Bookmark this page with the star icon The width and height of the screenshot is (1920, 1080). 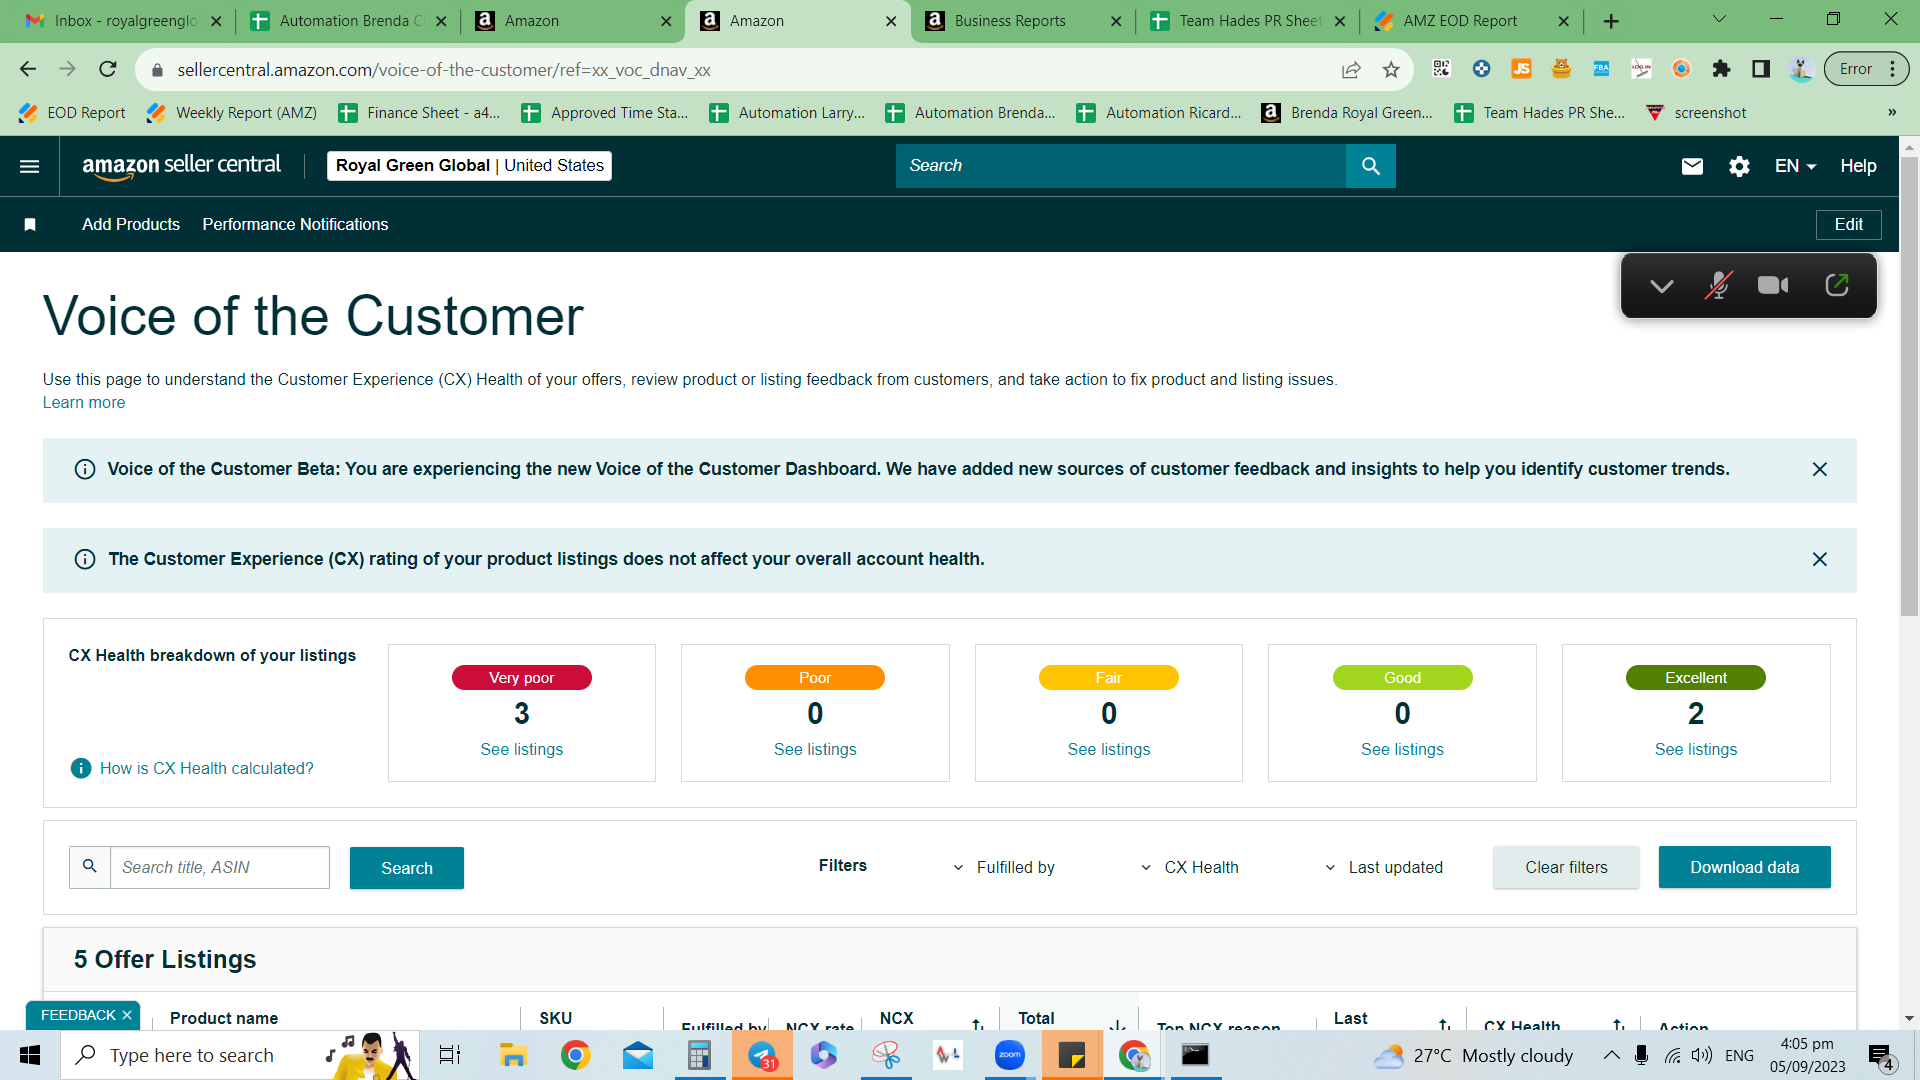point(1391,70)
